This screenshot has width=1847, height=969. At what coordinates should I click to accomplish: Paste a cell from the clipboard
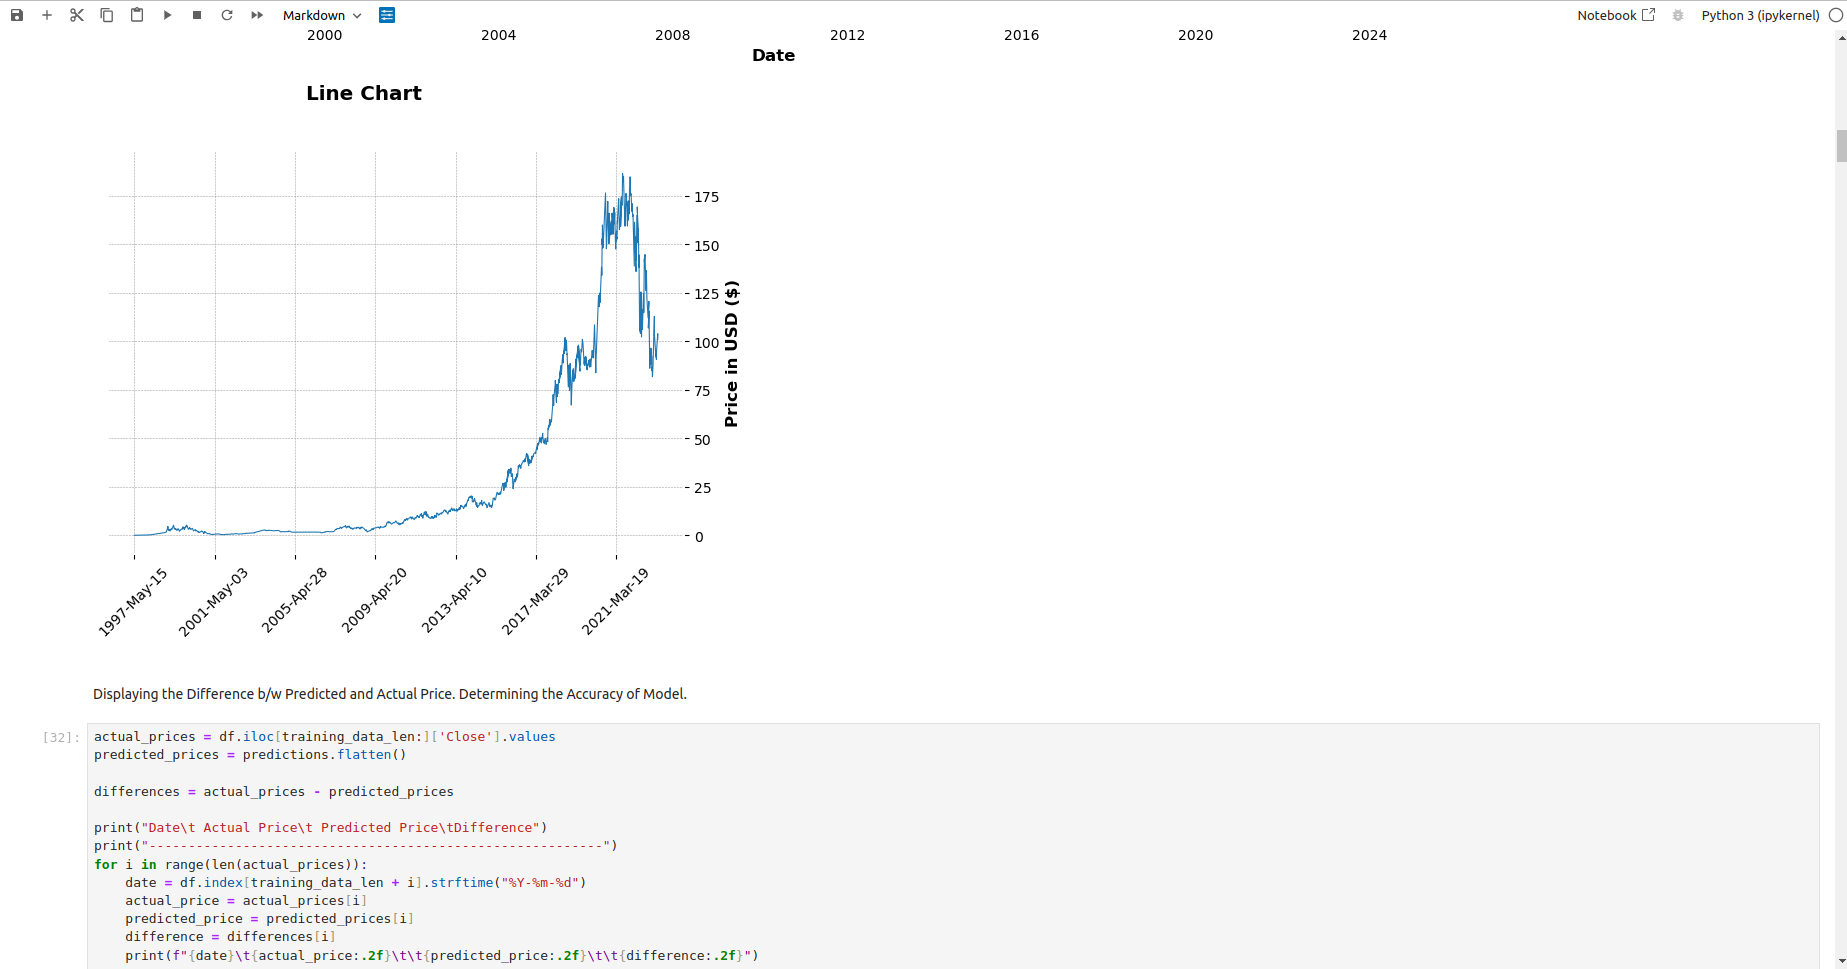click(x=137, y=15)
